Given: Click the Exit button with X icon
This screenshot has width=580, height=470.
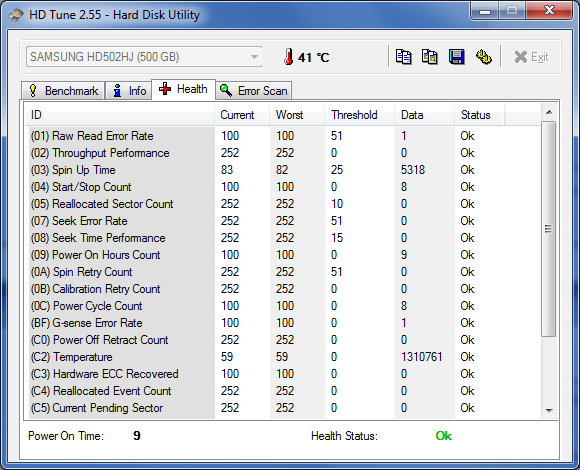Looking at the screenshot, I should pos(531,57).
